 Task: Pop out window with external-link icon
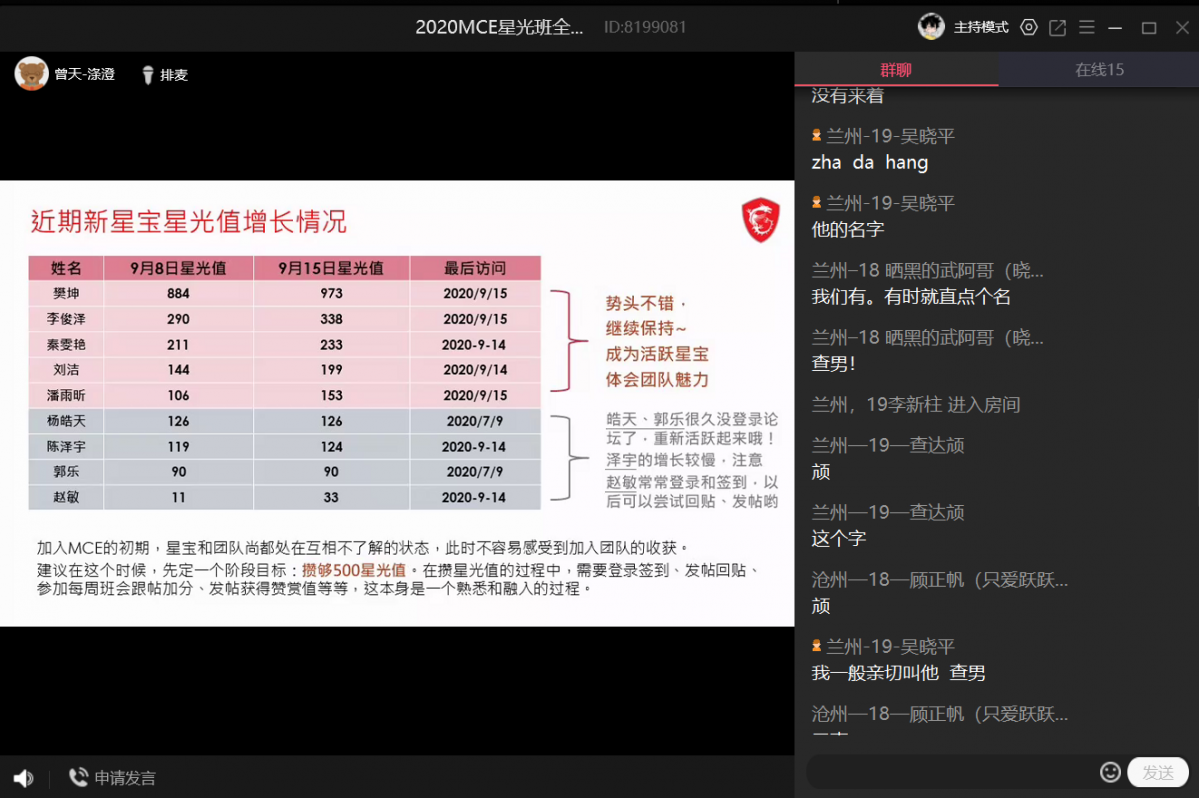click(x=1057, y=27)
